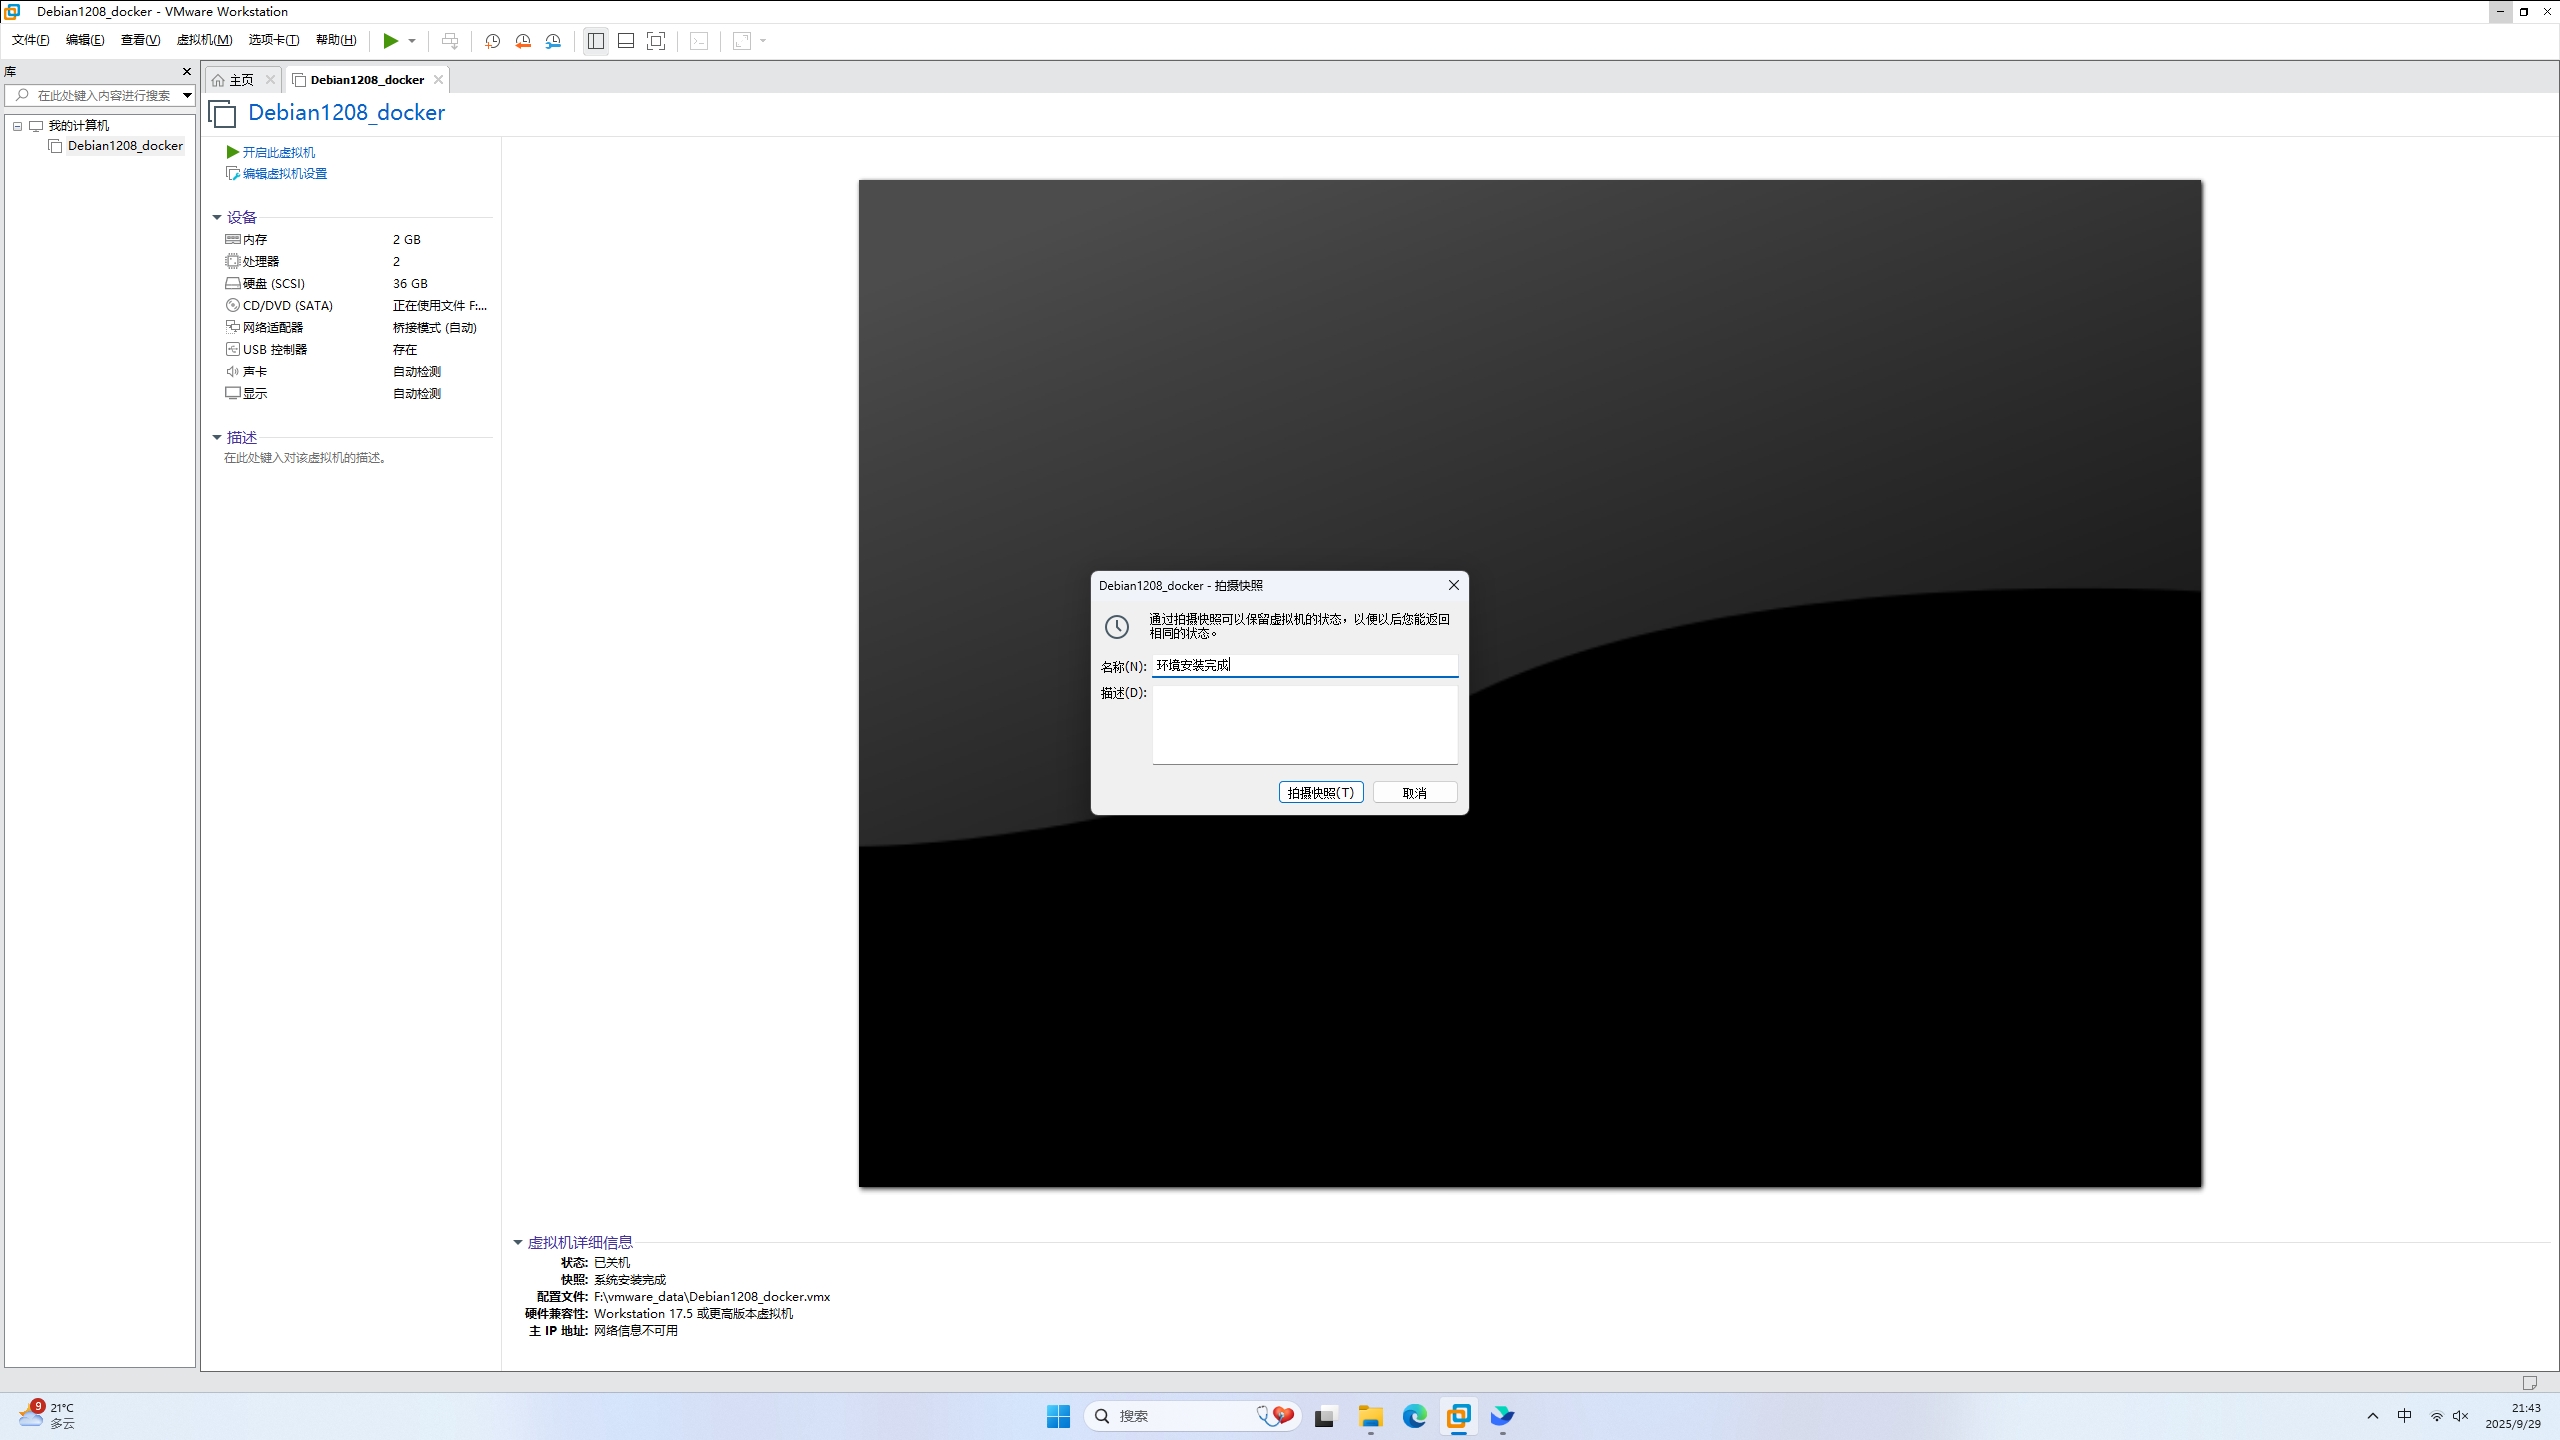Enter full screen mode icon

point(656,41)
